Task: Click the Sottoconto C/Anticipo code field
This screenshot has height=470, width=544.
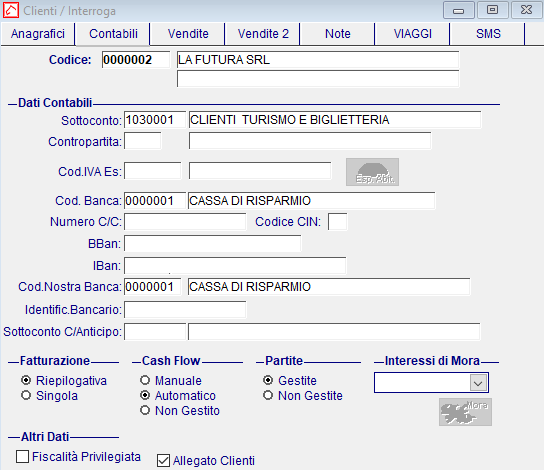Action: pos(155,332)
